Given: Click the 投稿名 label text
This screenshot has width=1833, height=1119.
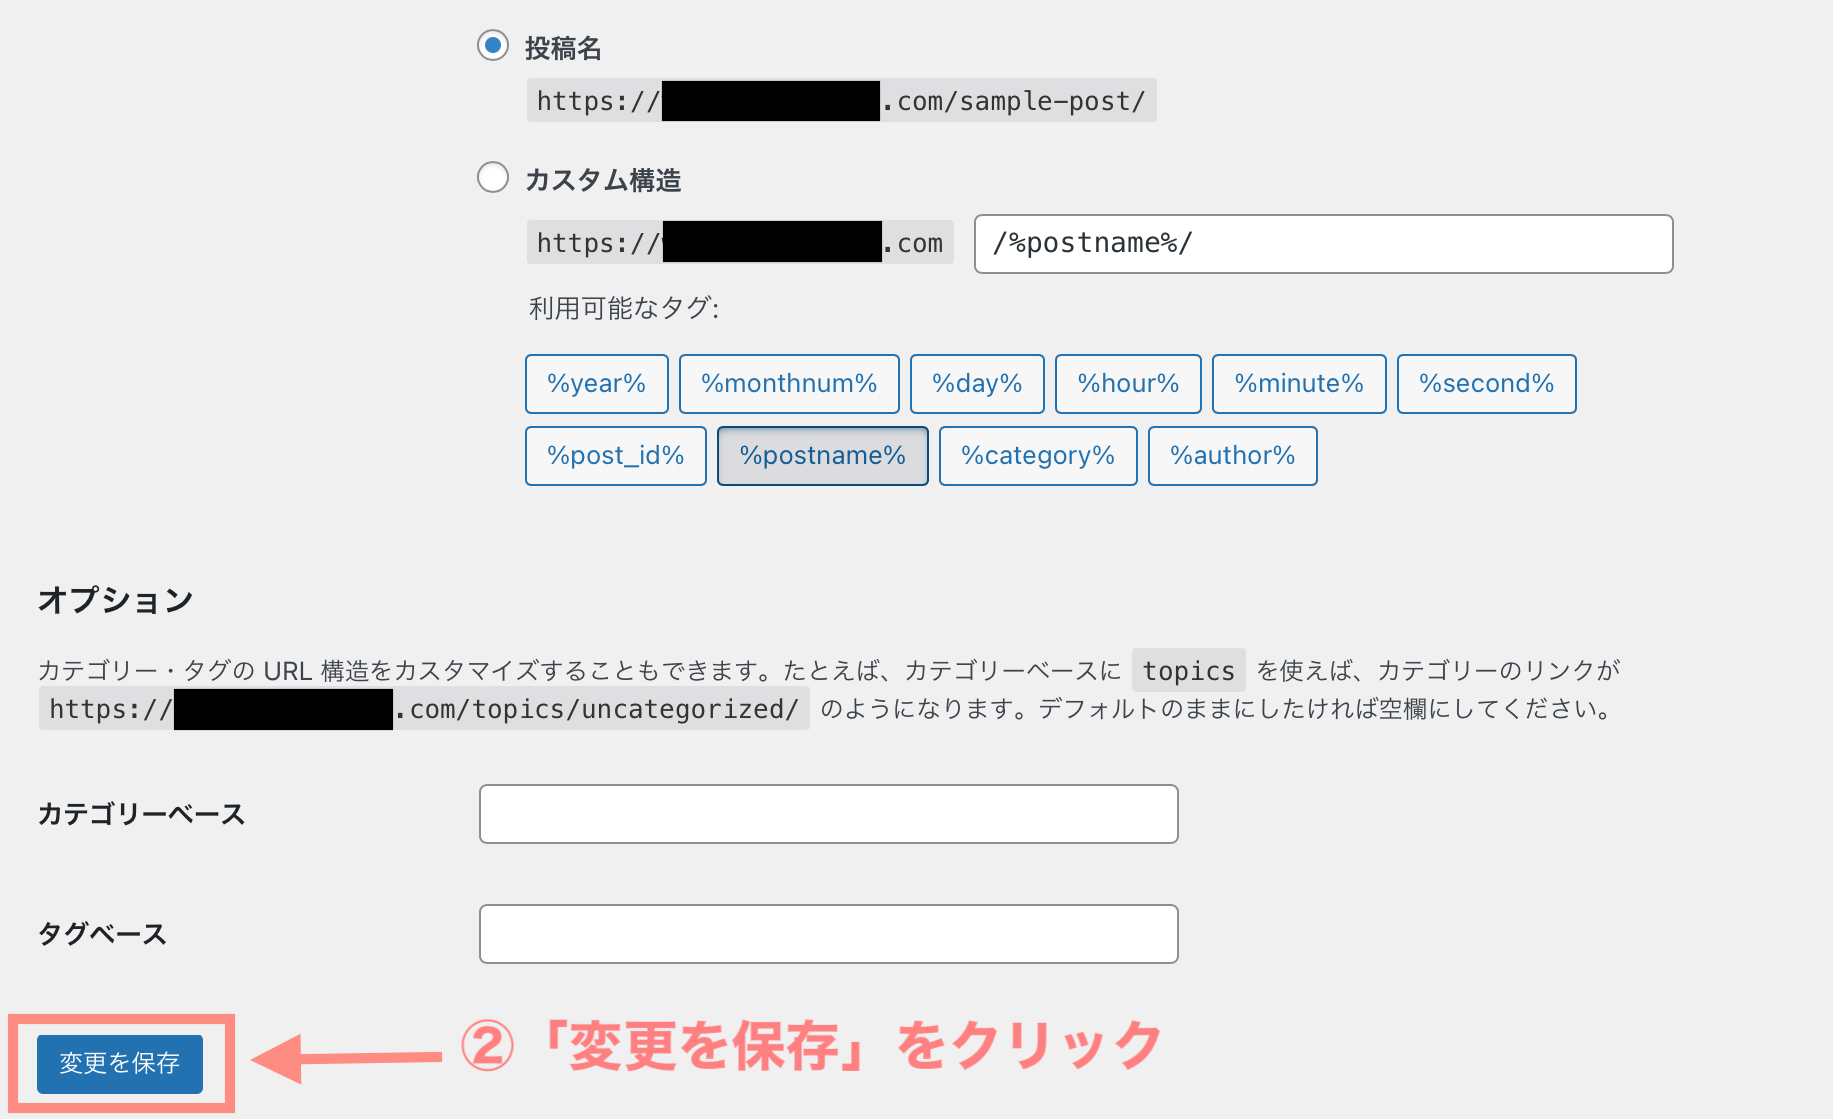Looking at the screenshot, I should pyautogui.click(x=563, y=48).
